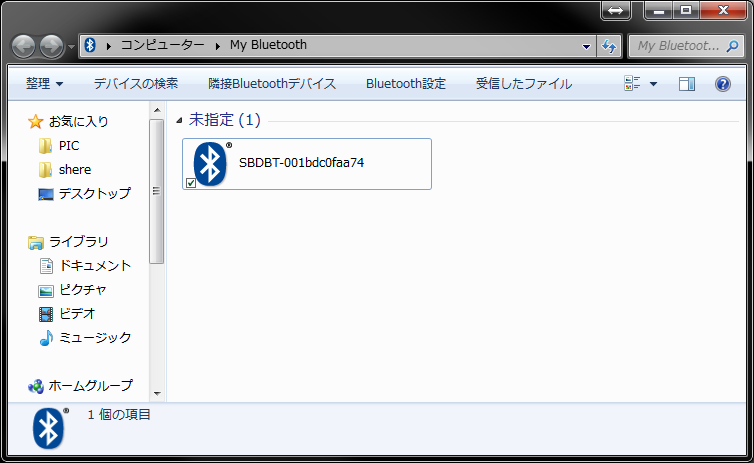This screenshot has height=463, width=754.
Task: Click the ライブラリ folder icon
Action: tap(36, 242)
